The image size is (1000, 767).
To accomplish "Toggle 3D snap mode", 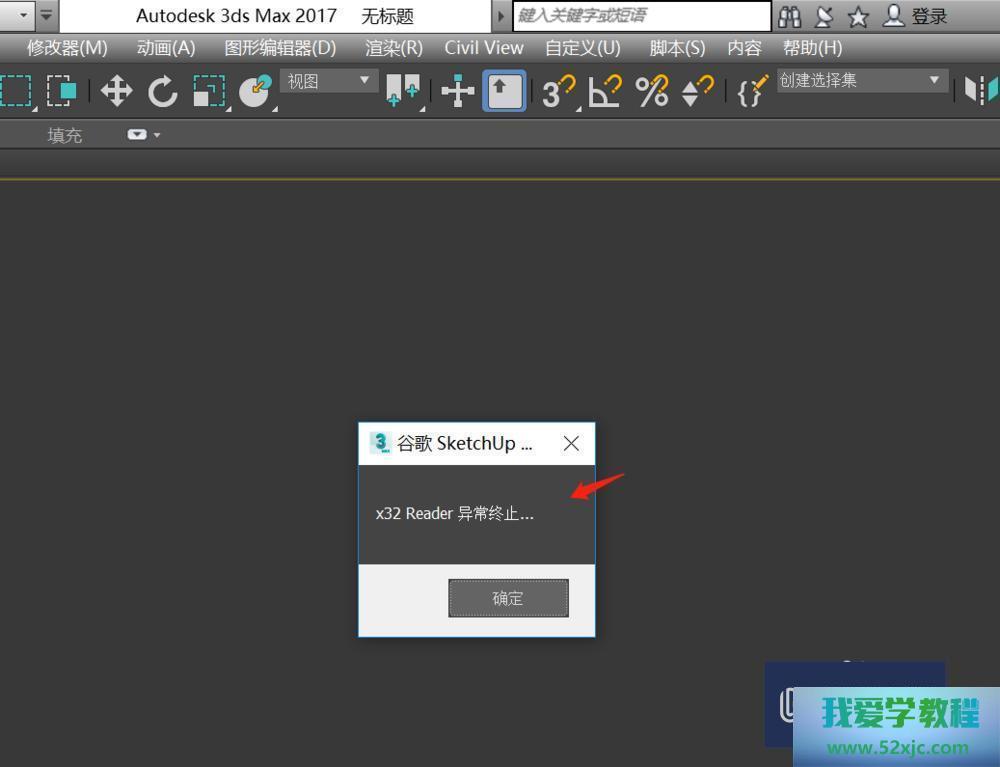I will pos(557,91).
